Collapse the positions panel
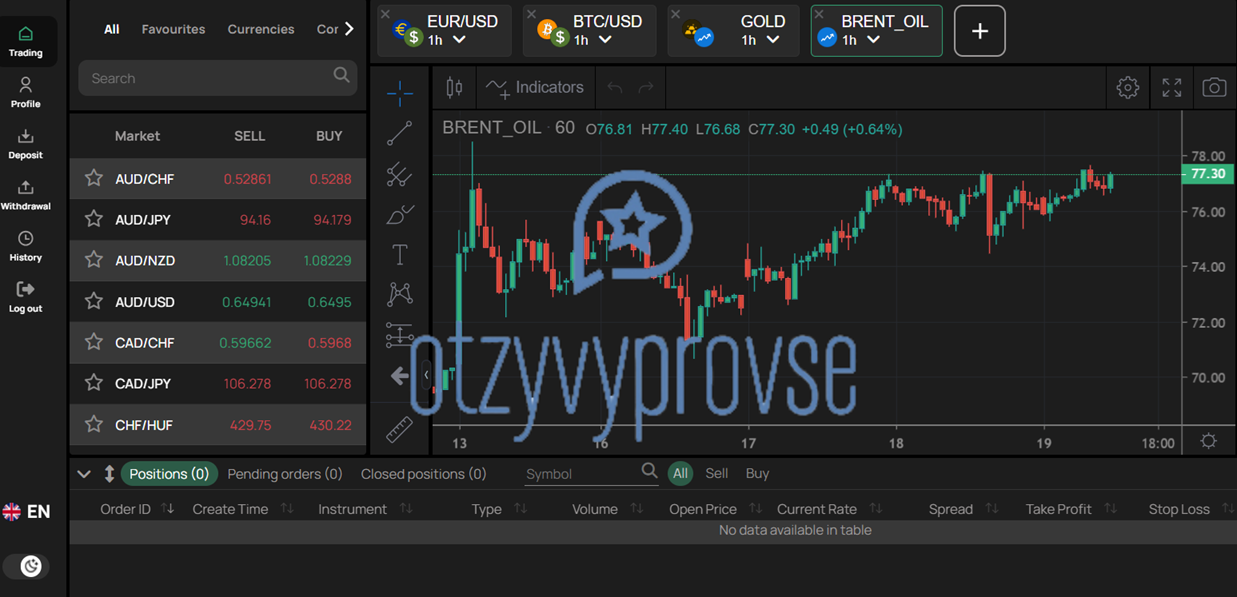1237x597 pixels. [84, 474]
